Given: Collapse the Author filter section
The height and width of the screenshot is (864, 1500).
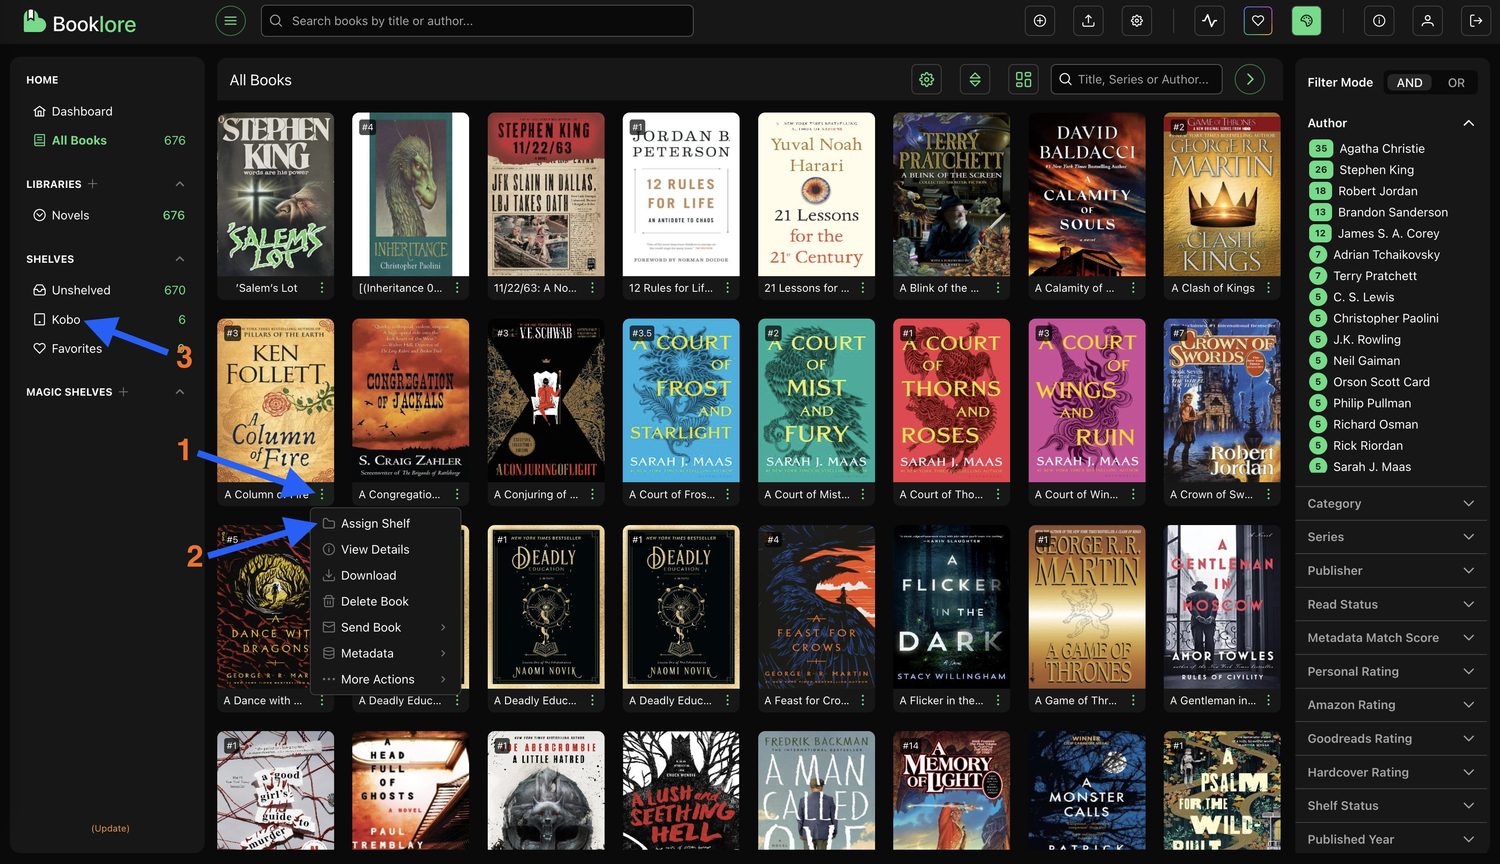Looking at the screenshot, I should click(x=1468, y=123).
